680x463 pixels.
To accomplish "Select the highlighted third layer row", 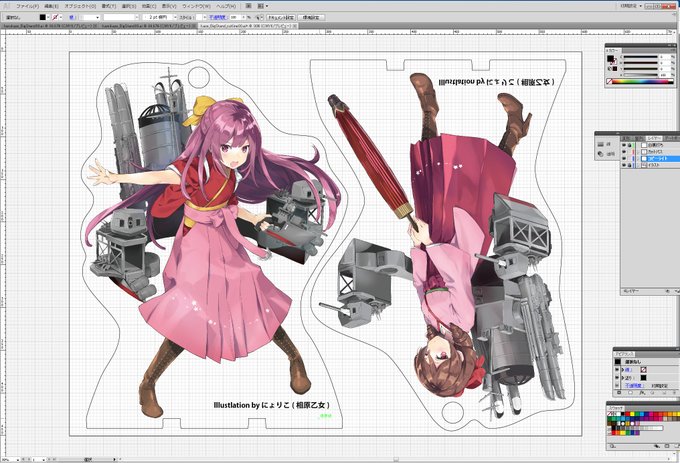I will (658, 158).
